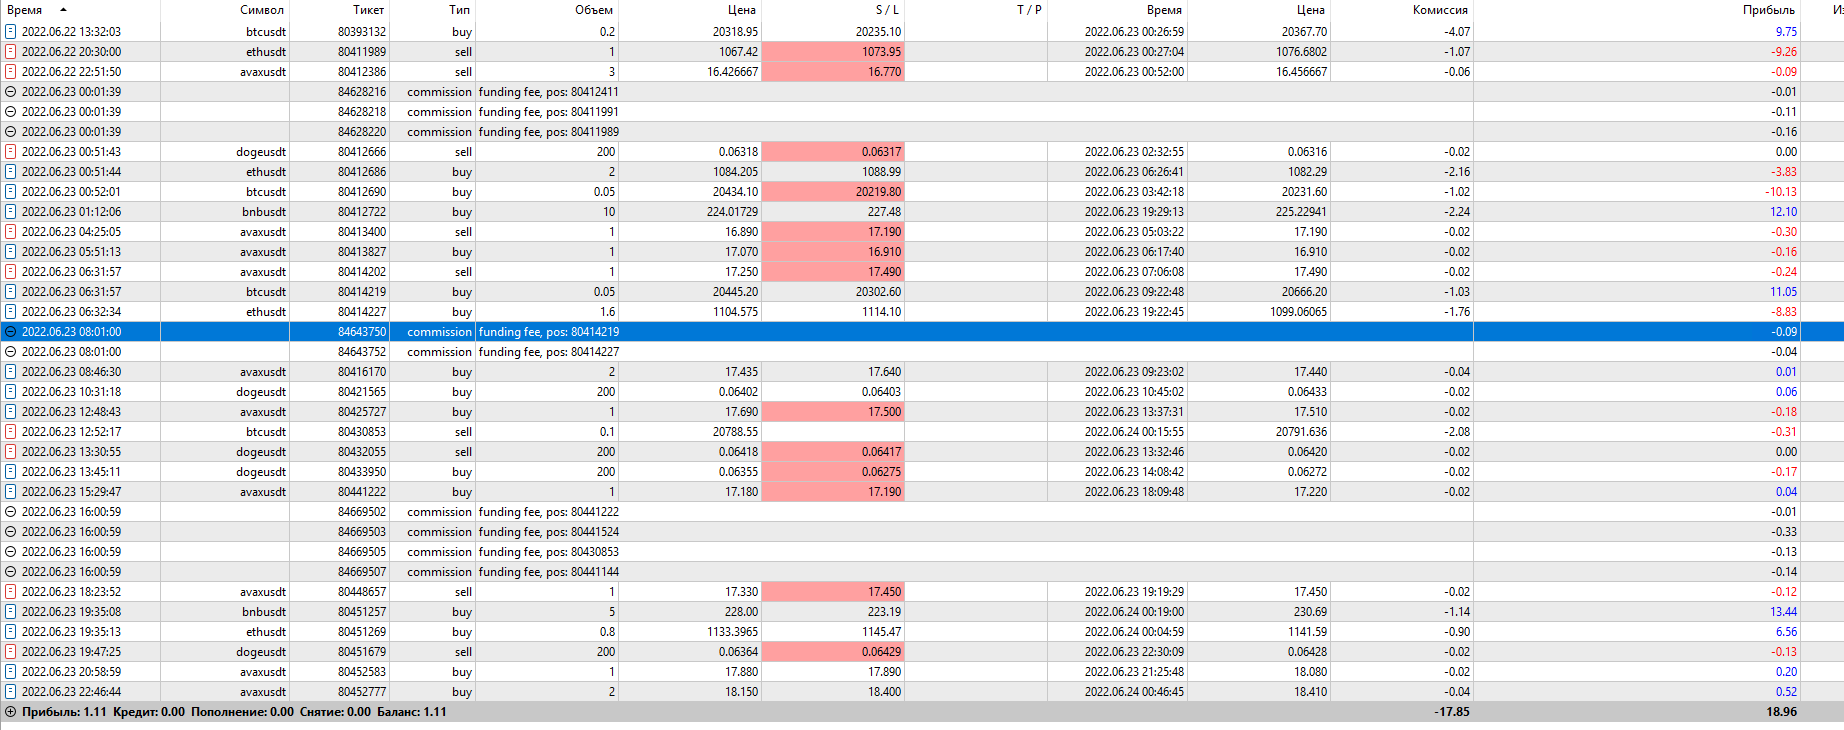The image size is (1844, 730).
Task: Click the red S/L cell 0.06429
Action: click(x=833, y=652)
